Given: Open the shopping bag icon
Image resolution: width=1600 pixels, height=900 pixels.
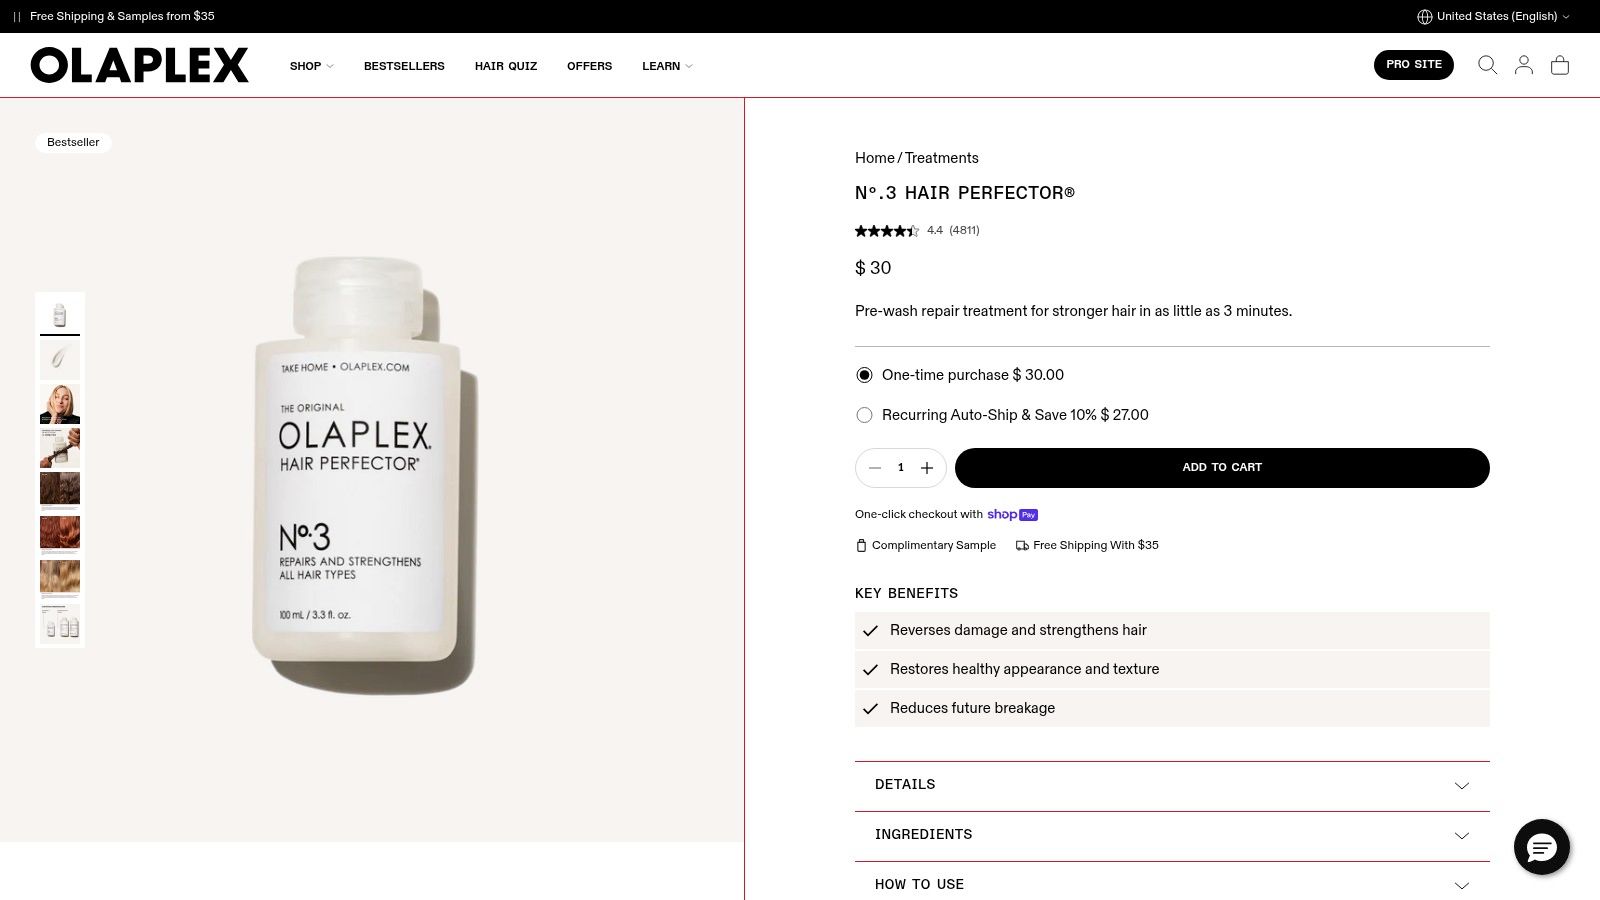Looking at the screenshot, I should (x=1559, y=65).
